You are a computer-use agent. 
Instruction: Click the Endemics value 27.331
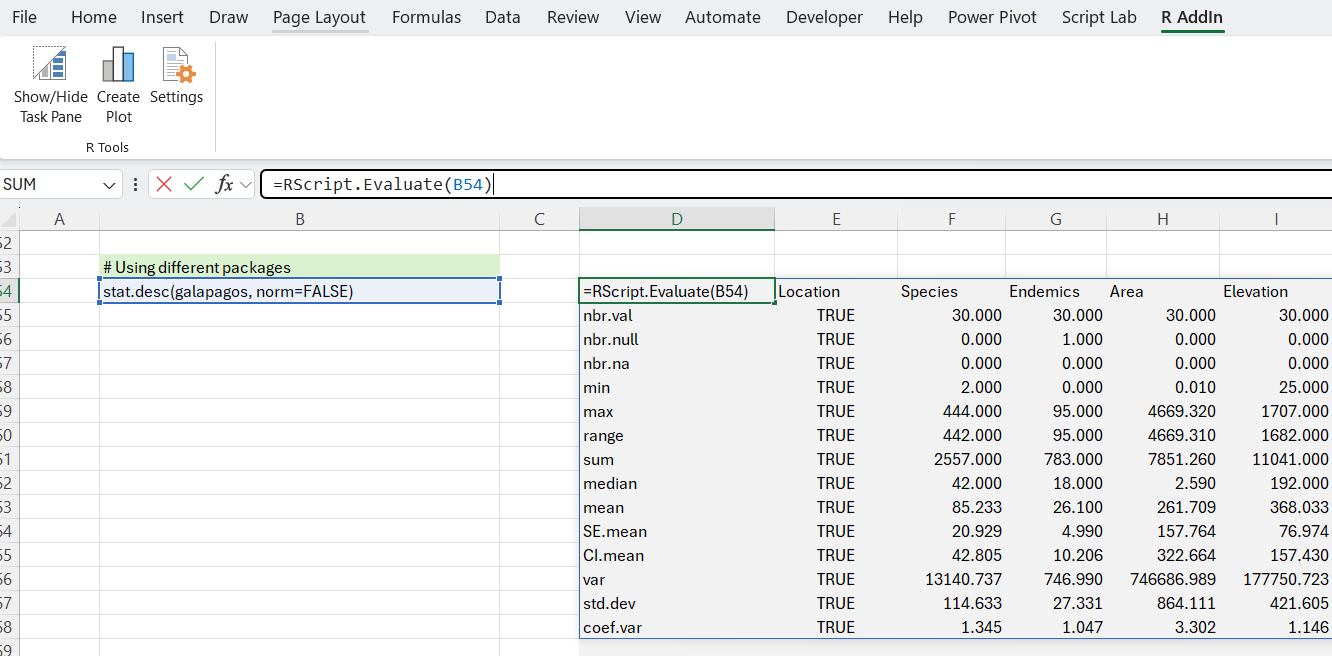click(1056, 603)
